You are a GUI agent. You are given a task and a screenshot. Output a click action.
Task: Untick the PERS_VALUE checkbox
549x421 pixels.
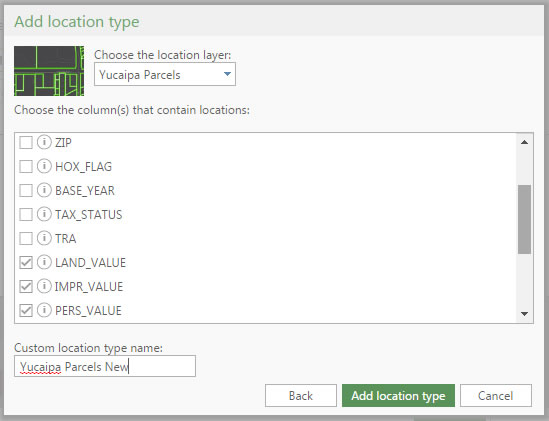[26, 310]
